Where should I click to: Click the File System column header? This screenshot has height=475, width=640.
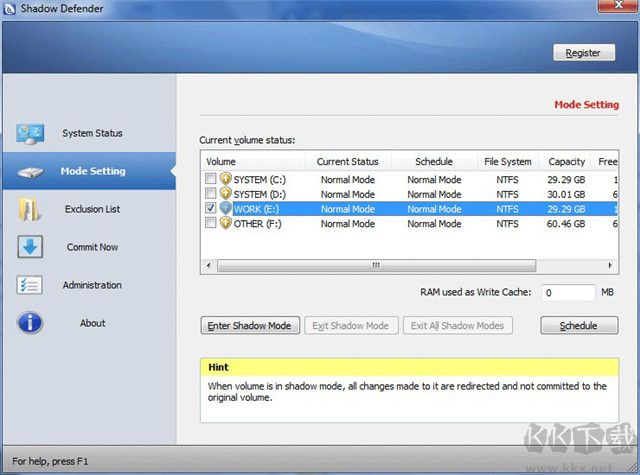(507, 161)
